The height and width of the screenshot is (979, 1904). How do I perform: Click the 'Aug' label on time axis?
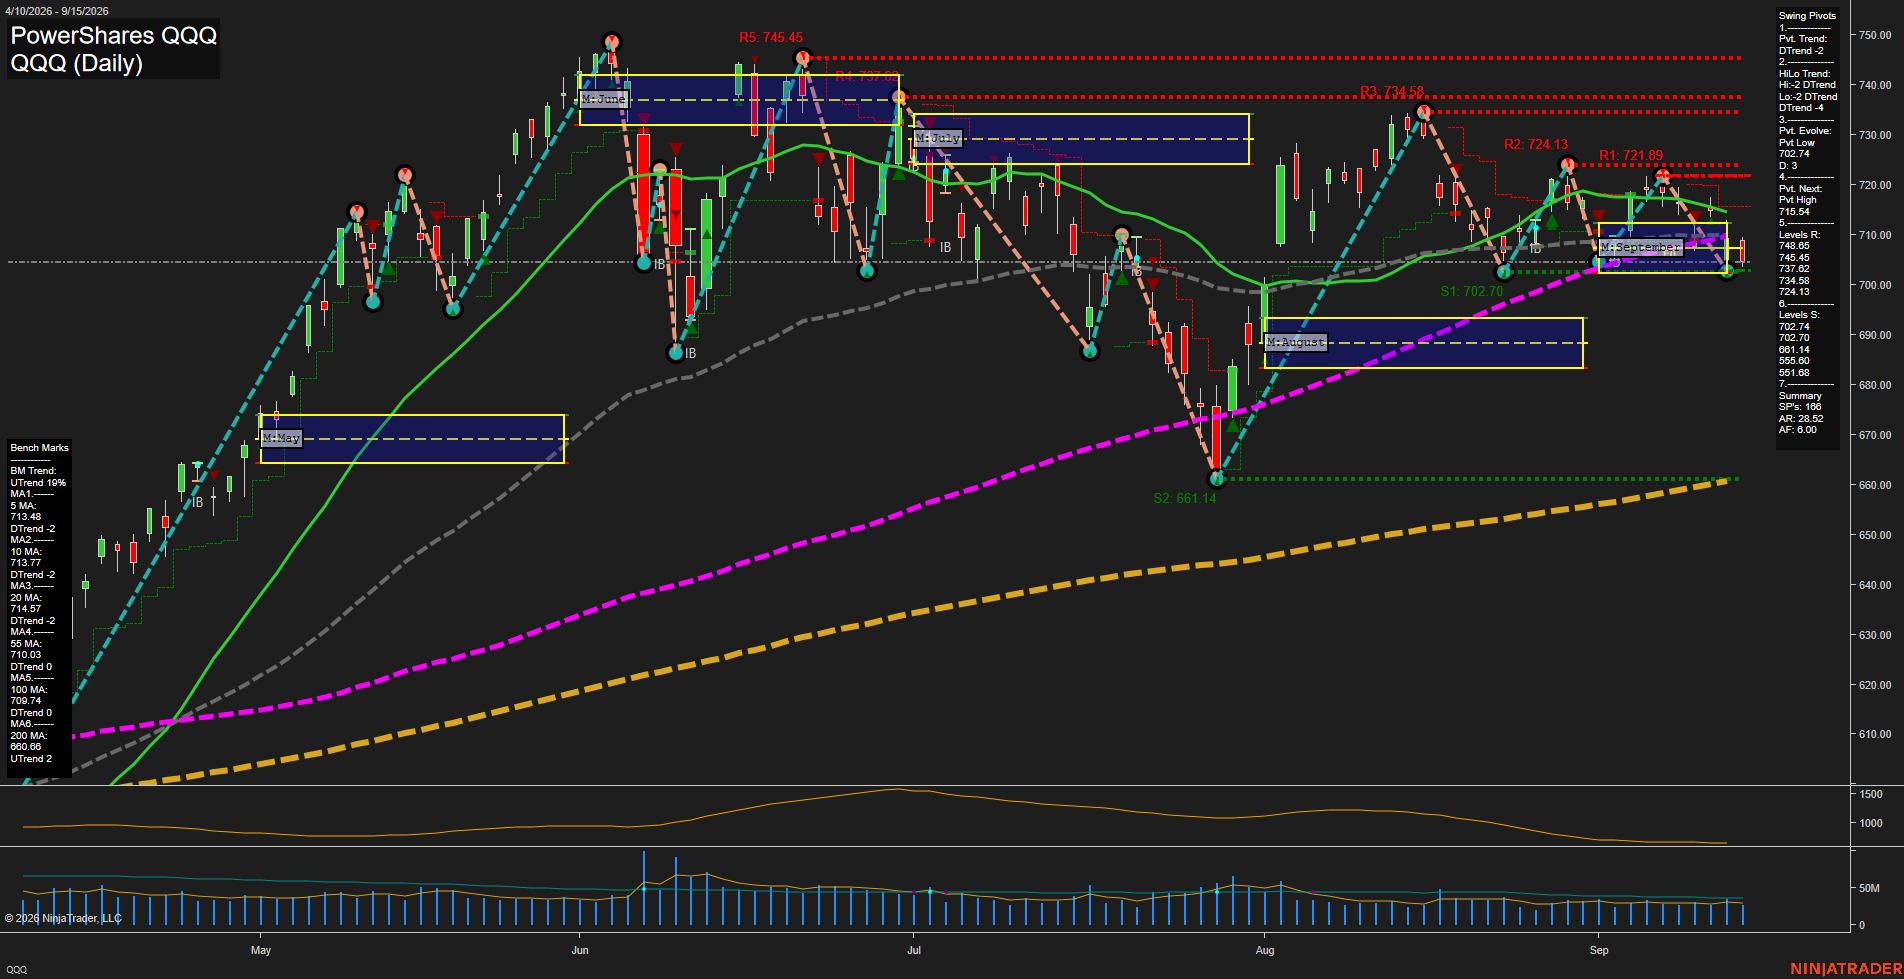pyautogui.click(x=1265, y=950)
